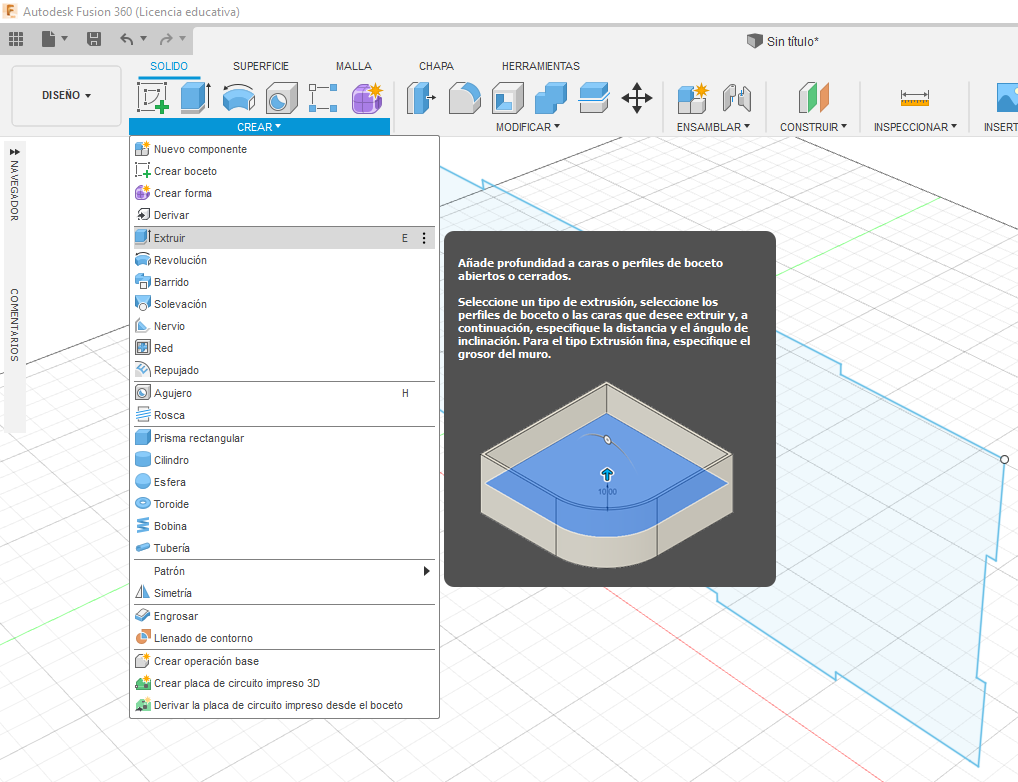Screen dimensions: 1018x782
Task: Select Esfera in the Crear menu
Action: pos(284,483)
